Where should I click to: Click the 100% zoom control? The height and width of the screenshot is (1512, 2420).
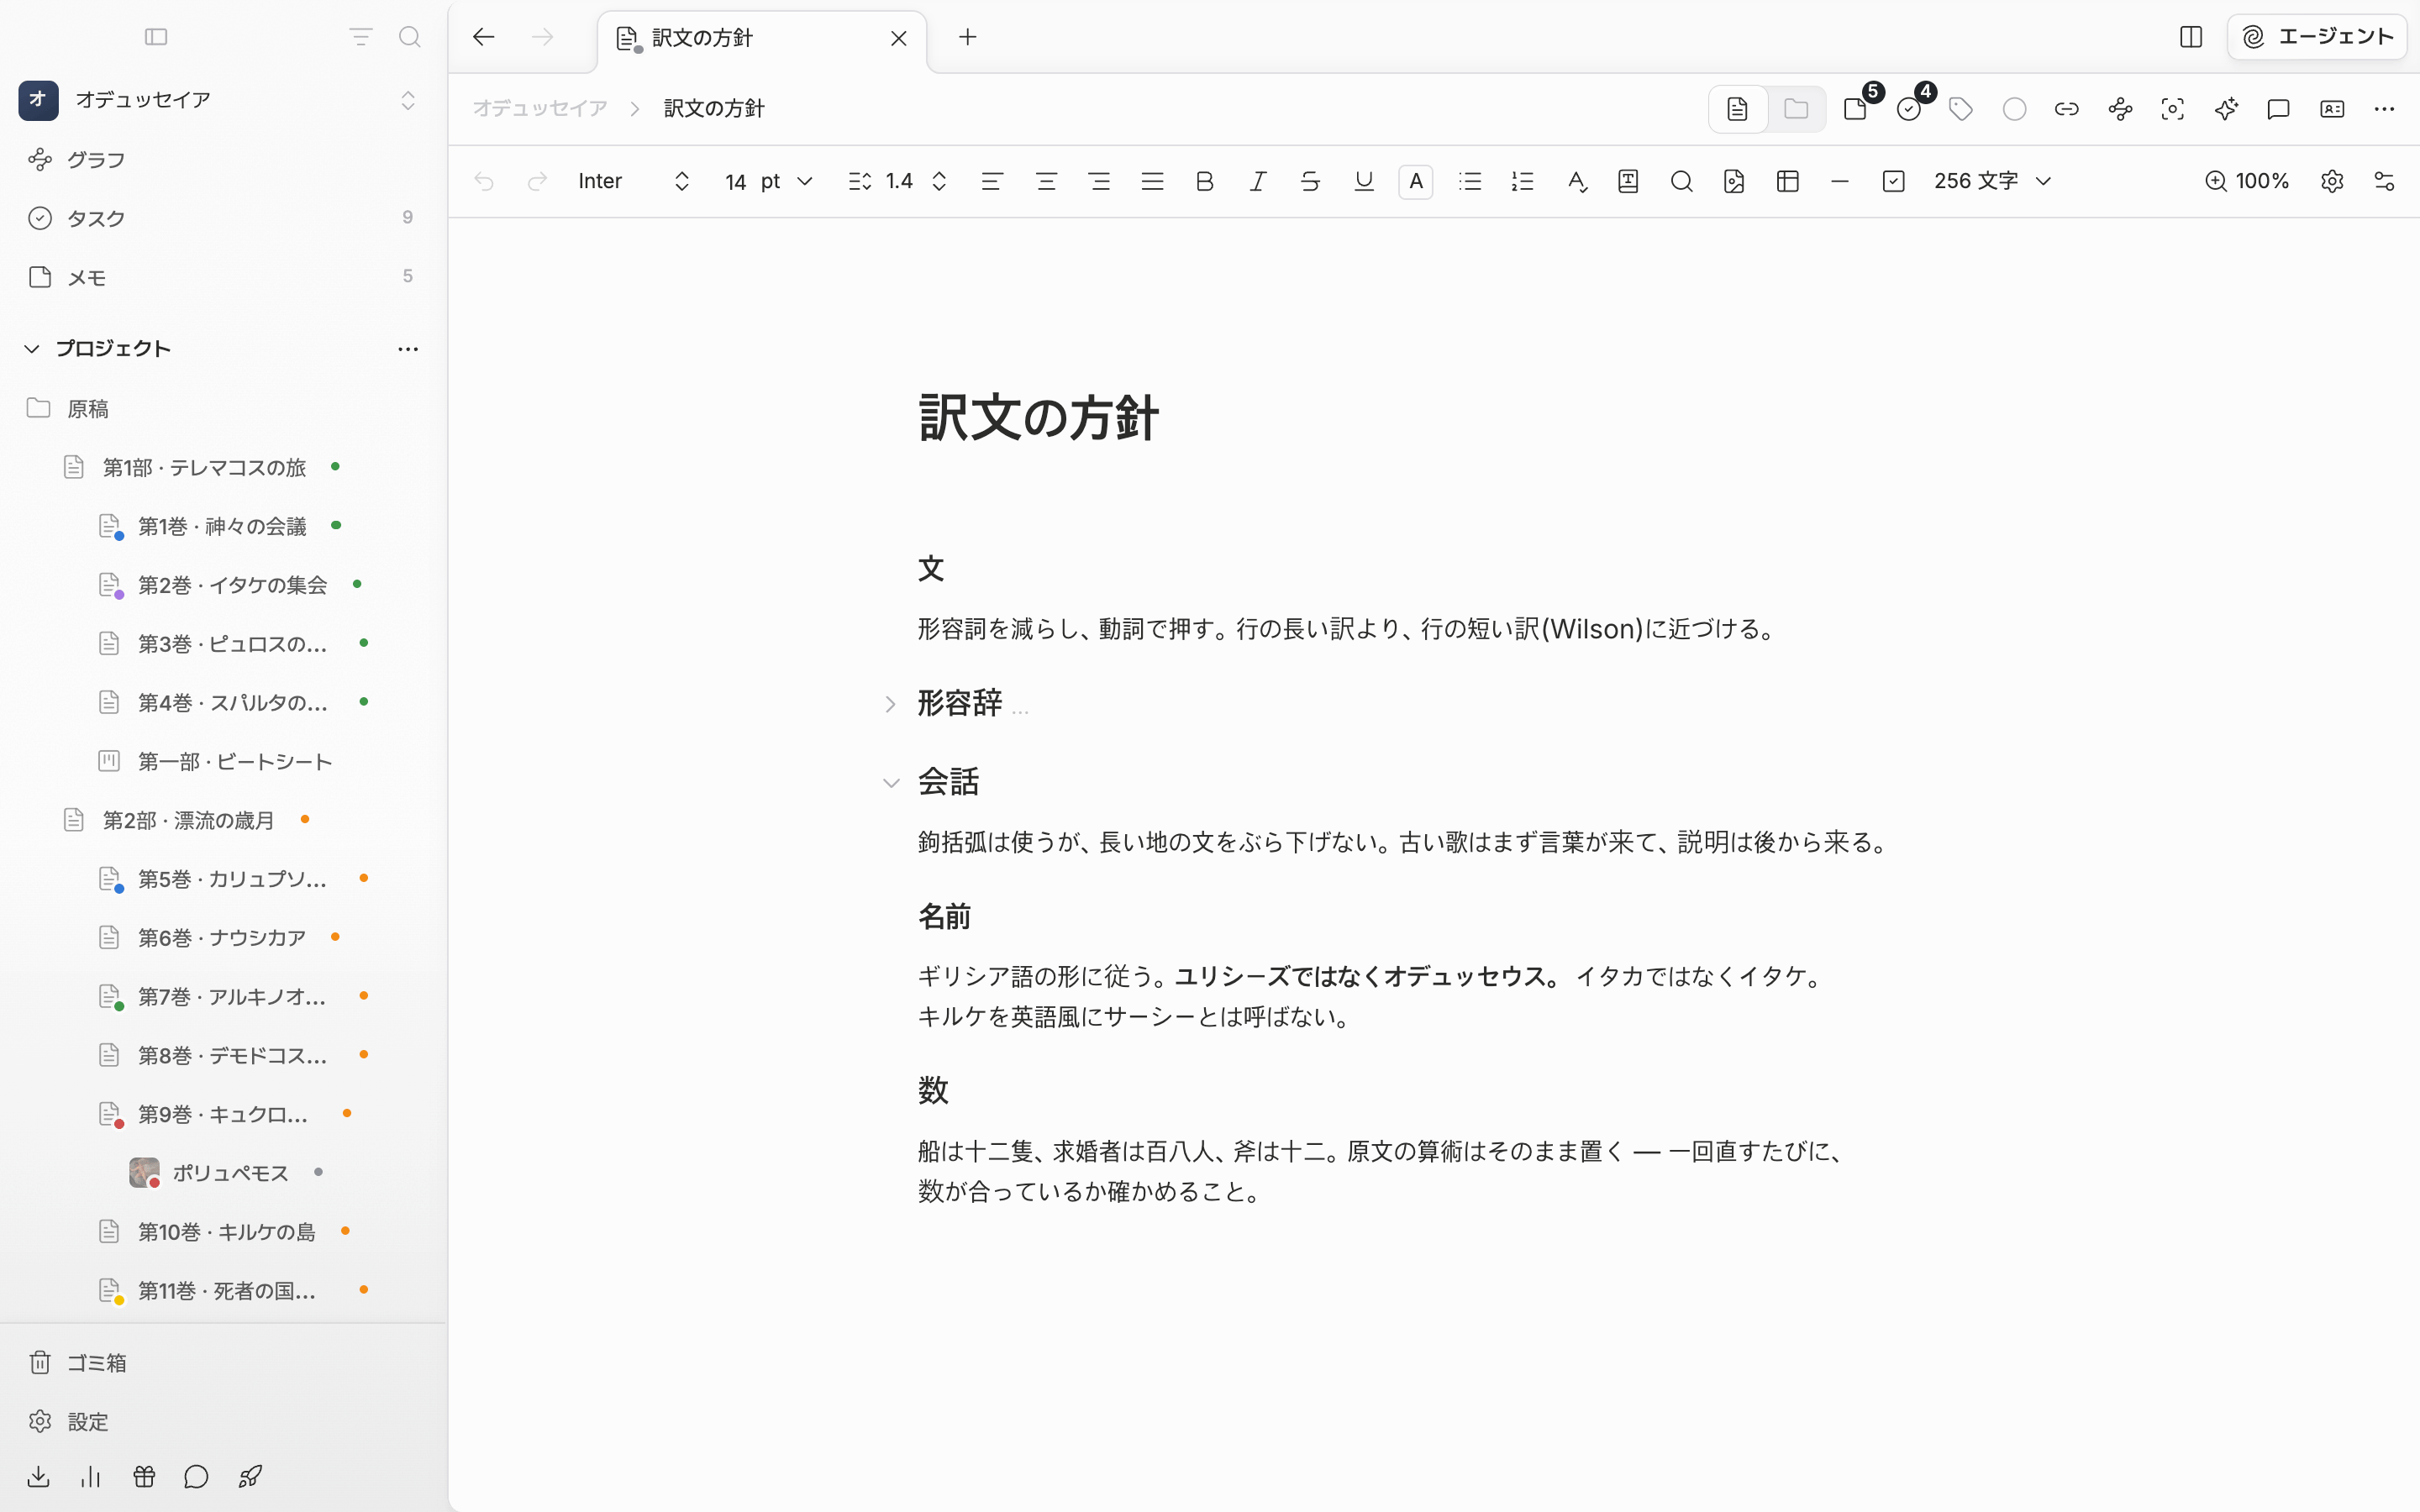2247,181
